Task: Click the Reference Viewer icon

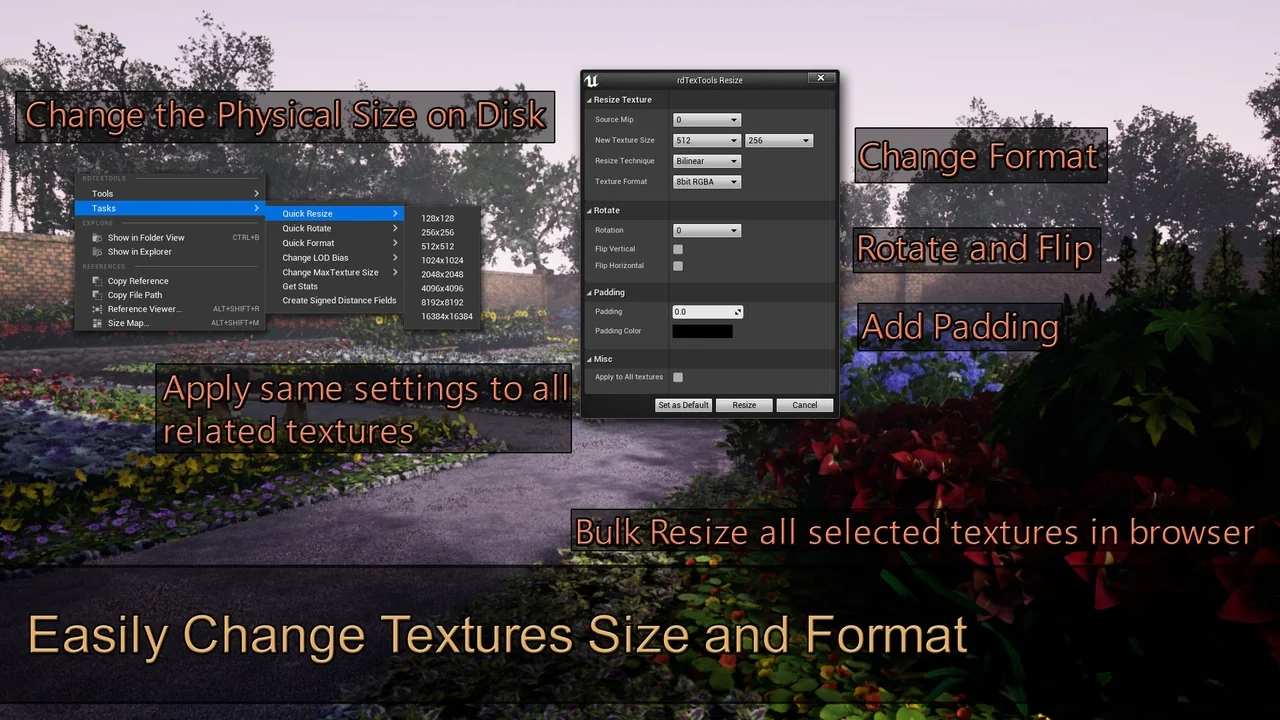Action: (x=97, y=309)
